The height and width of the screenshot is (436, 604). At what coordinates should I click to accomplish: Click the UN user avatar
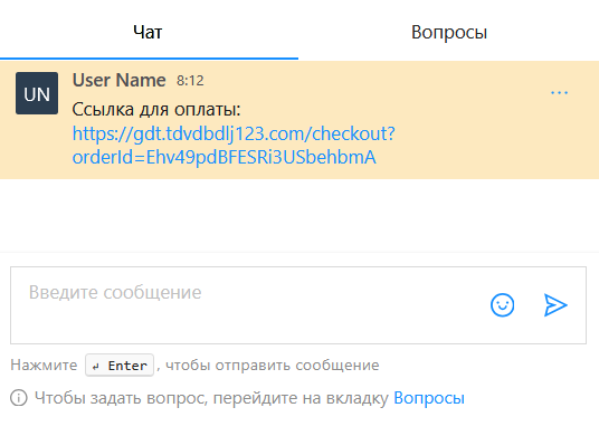point(37,94)
